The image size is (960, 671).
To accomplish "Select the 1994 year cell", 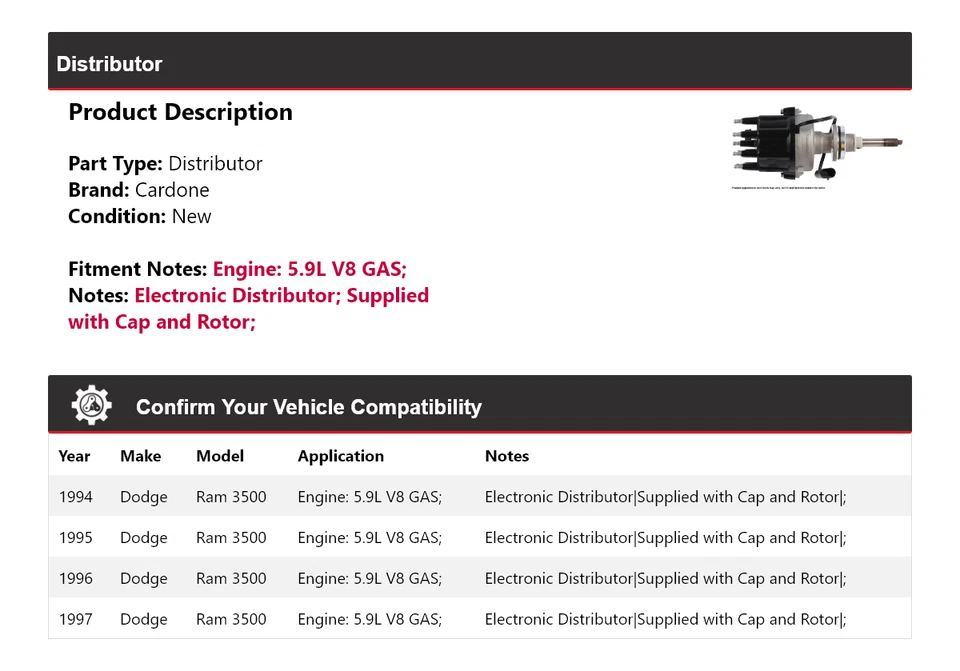I will point(75,497).
